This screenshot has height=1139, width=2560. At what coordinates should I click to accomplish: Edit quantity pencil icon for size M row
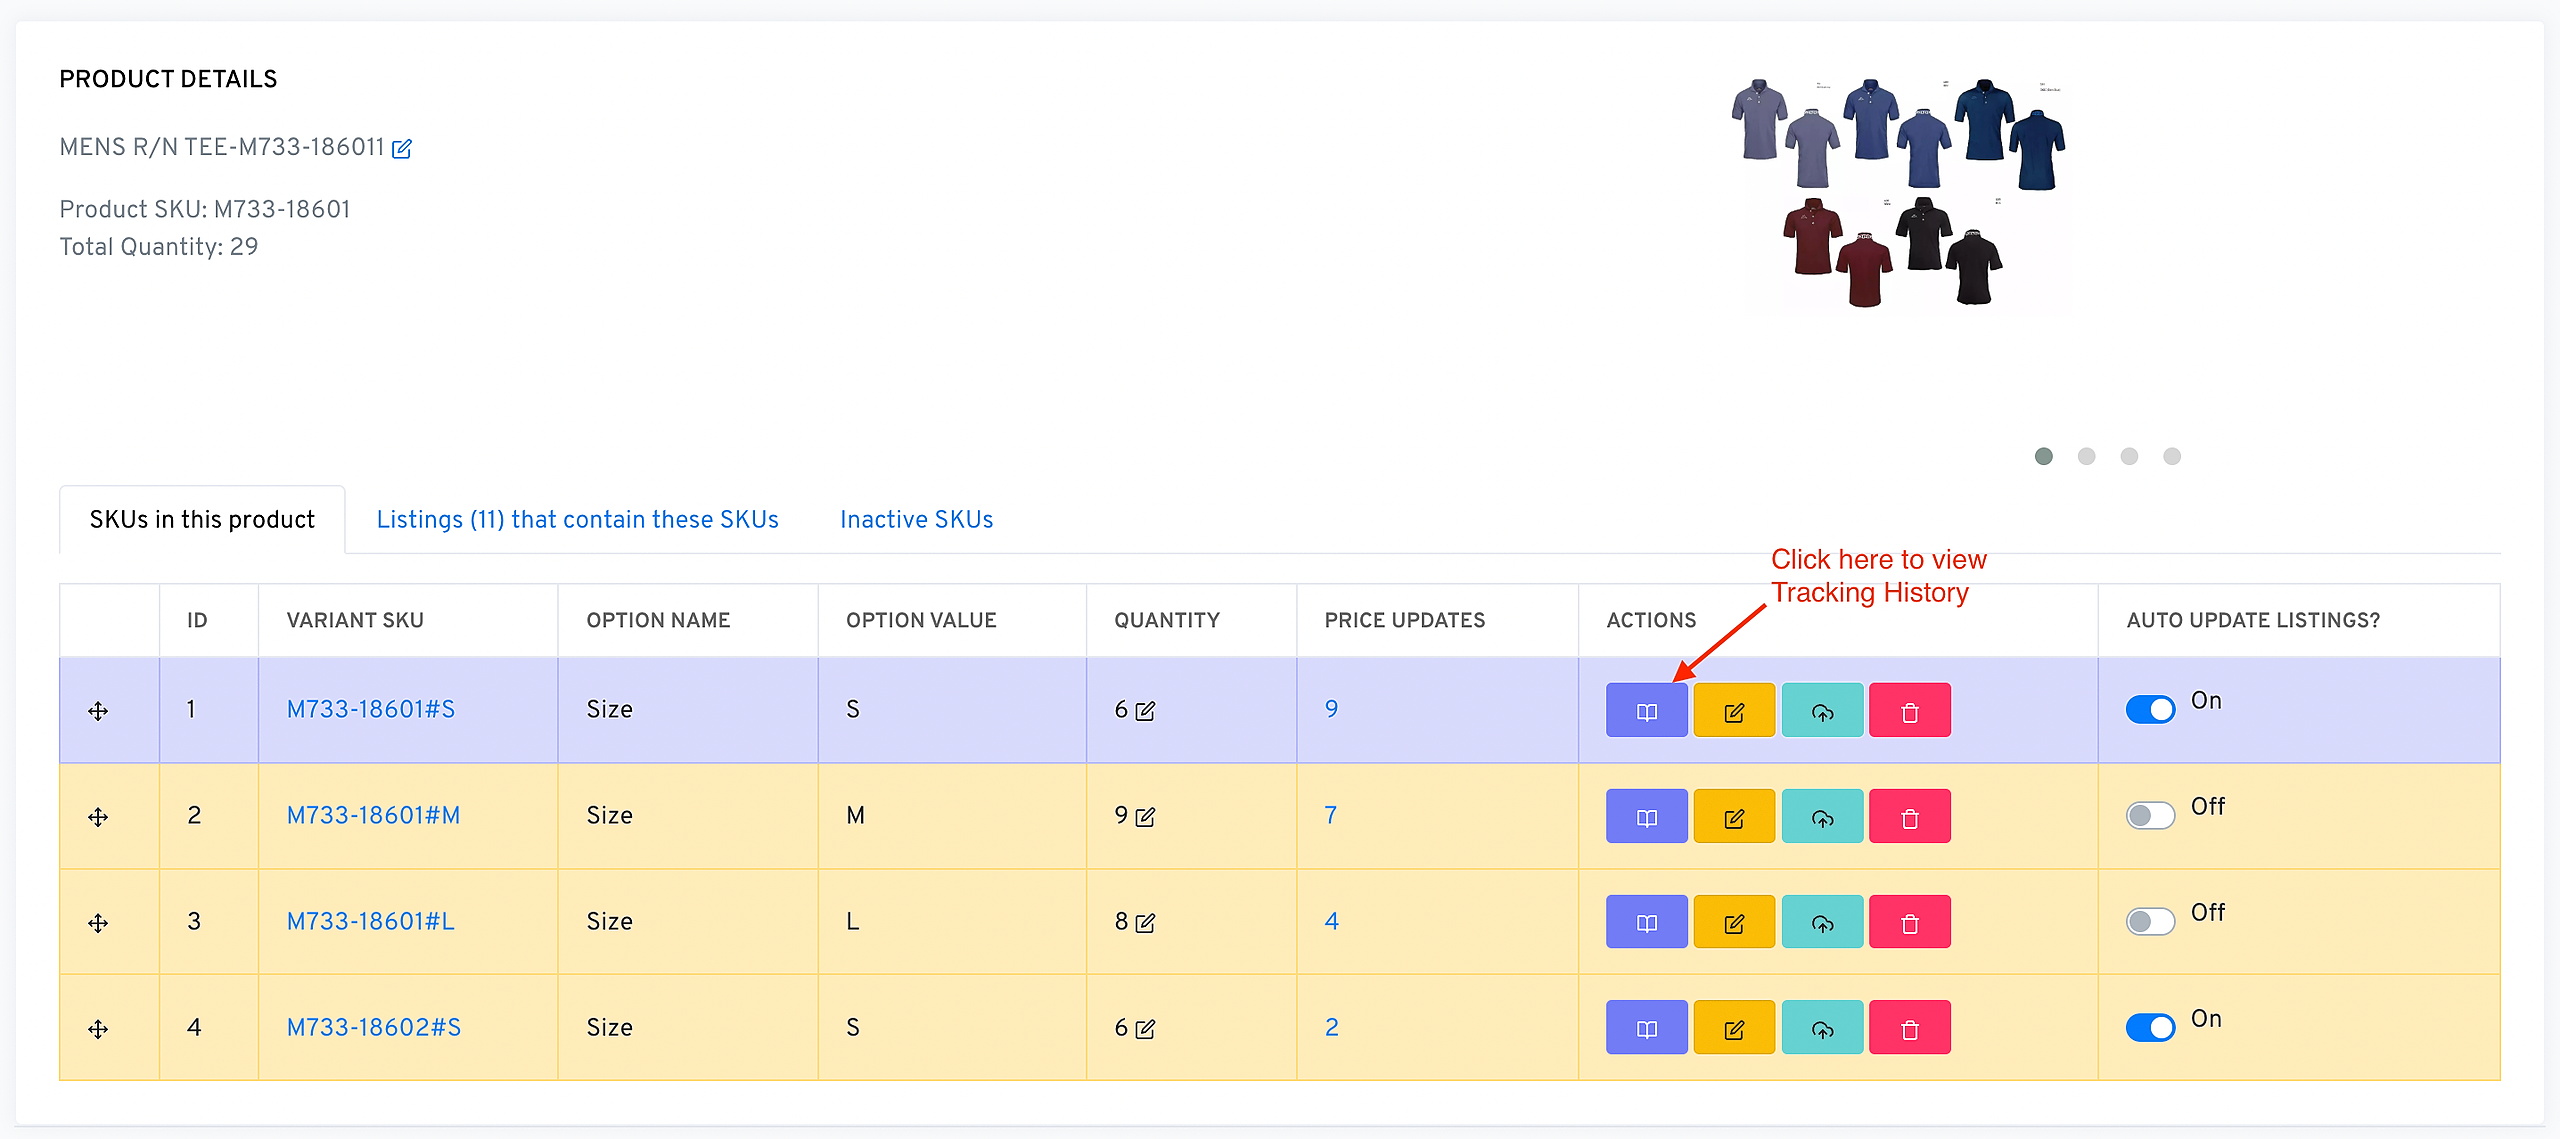point(1146,817)
